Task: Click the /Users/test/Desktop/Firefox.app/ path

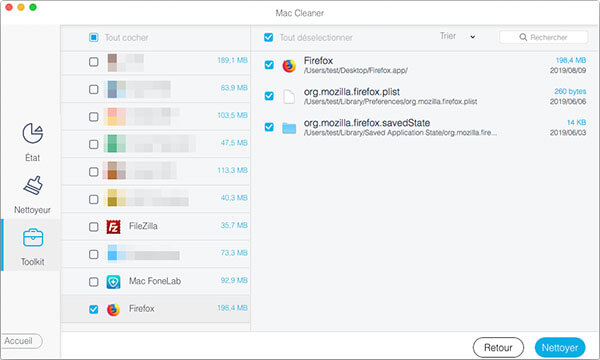Action: (355, 70)
